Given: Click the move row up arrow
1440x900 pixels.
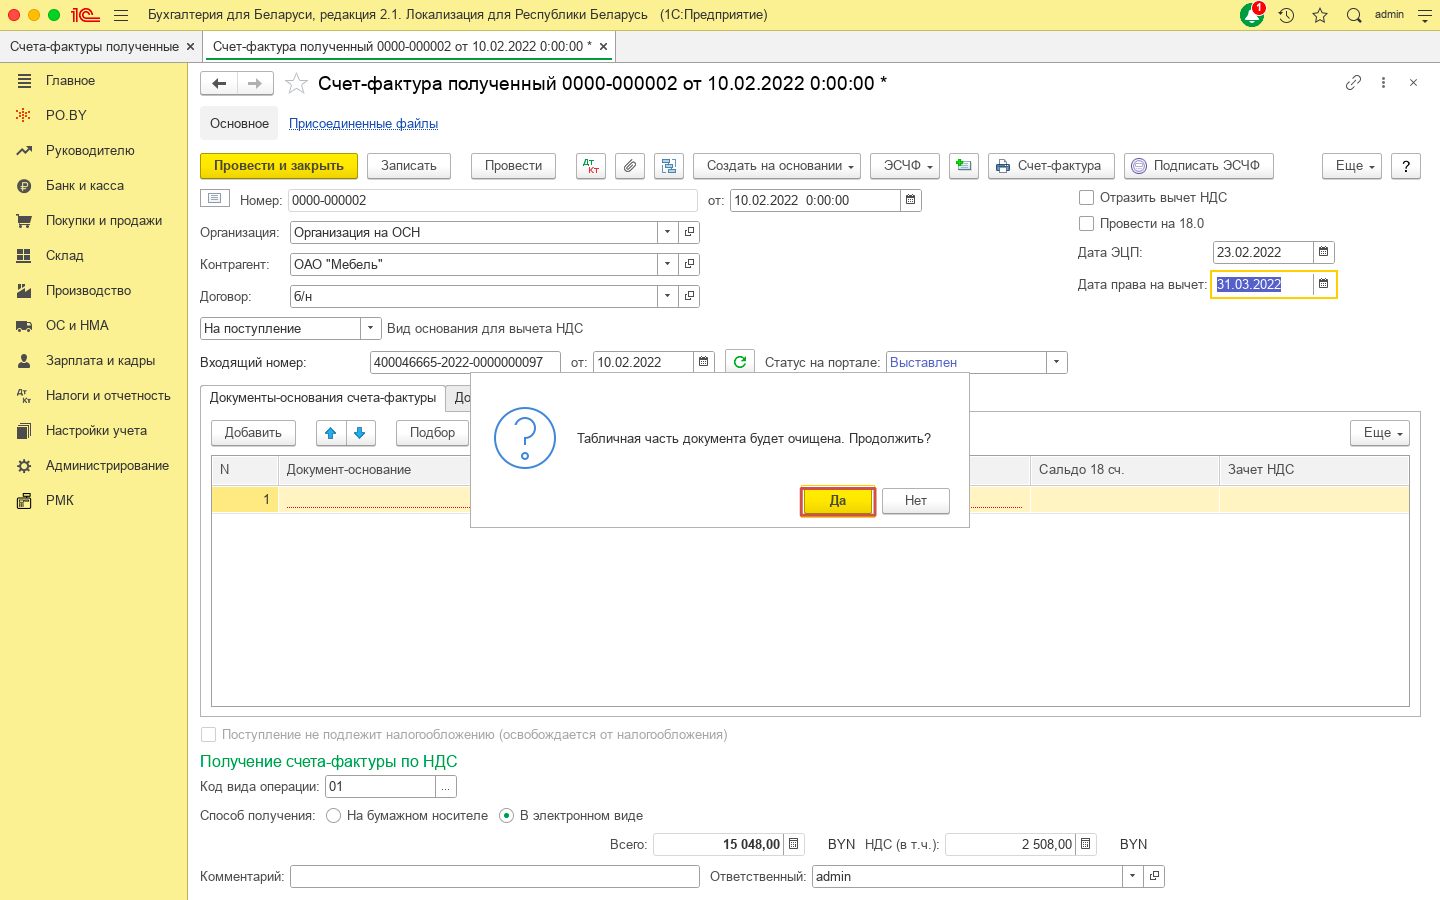Looking at the screenshot, I should click(x=331, y=433).
